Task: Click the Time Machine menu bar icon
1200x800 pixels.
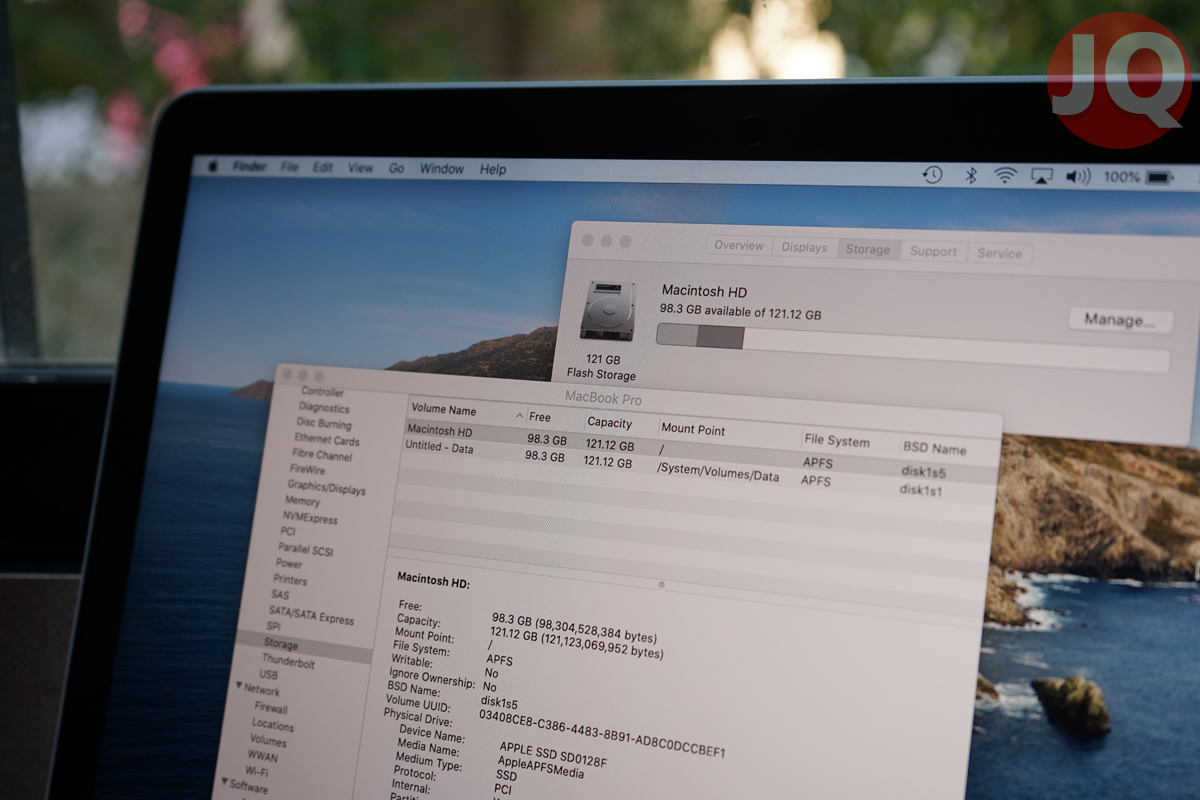Action: [932, 175]
